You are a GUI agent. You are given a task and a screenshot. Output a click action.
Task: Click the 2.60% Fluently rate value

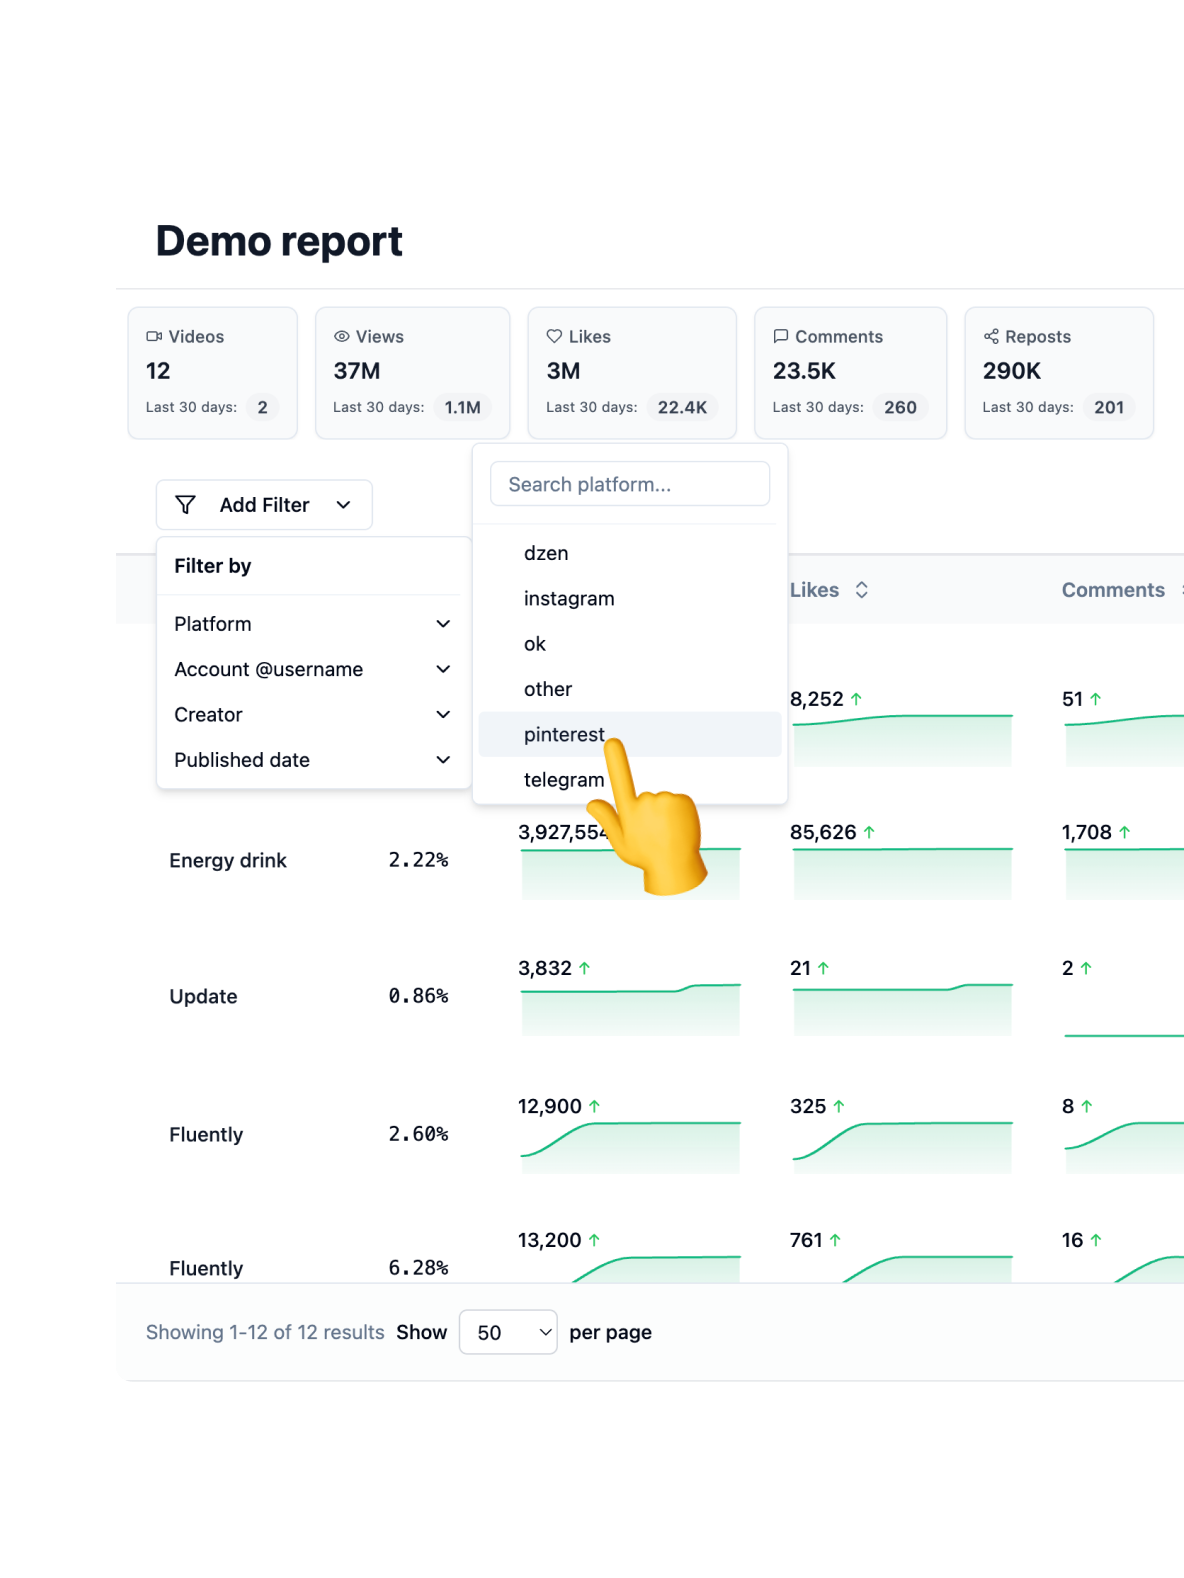click(x=418, y=1134)
